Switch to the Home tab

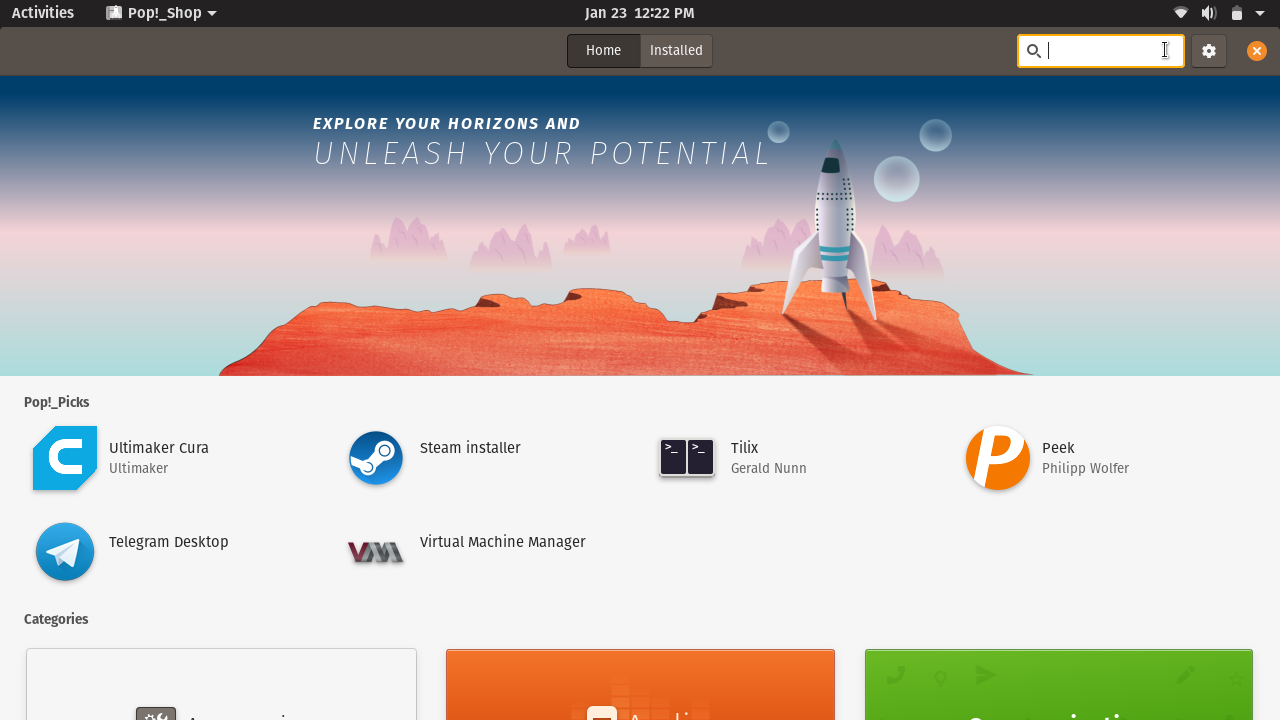(x=603, y=50)
